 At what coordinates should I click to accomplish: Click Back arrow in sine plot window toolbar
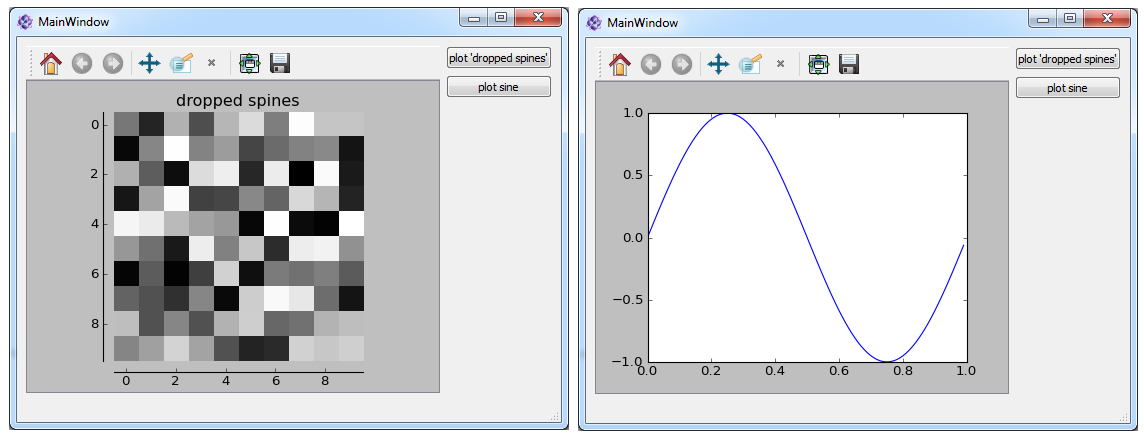(651, 64)
